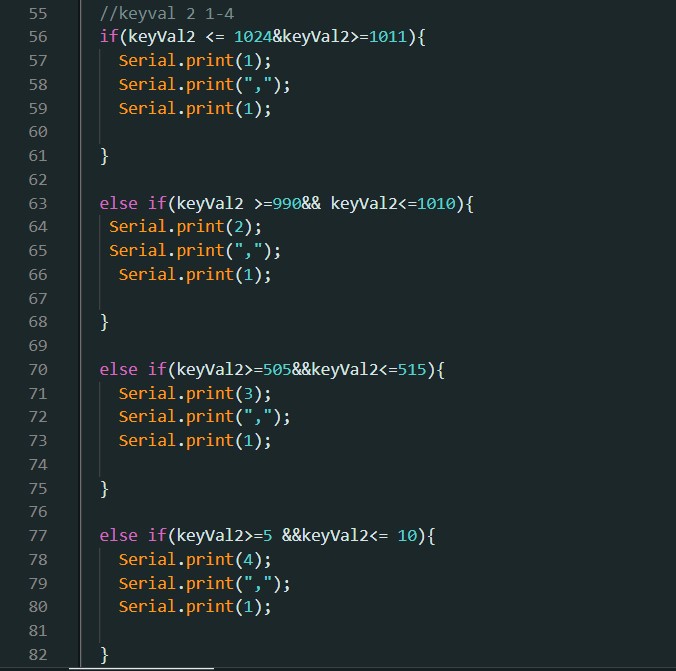Click line number 60 in the gutter
The image size is (676, 671).
(x=38, y=132)
